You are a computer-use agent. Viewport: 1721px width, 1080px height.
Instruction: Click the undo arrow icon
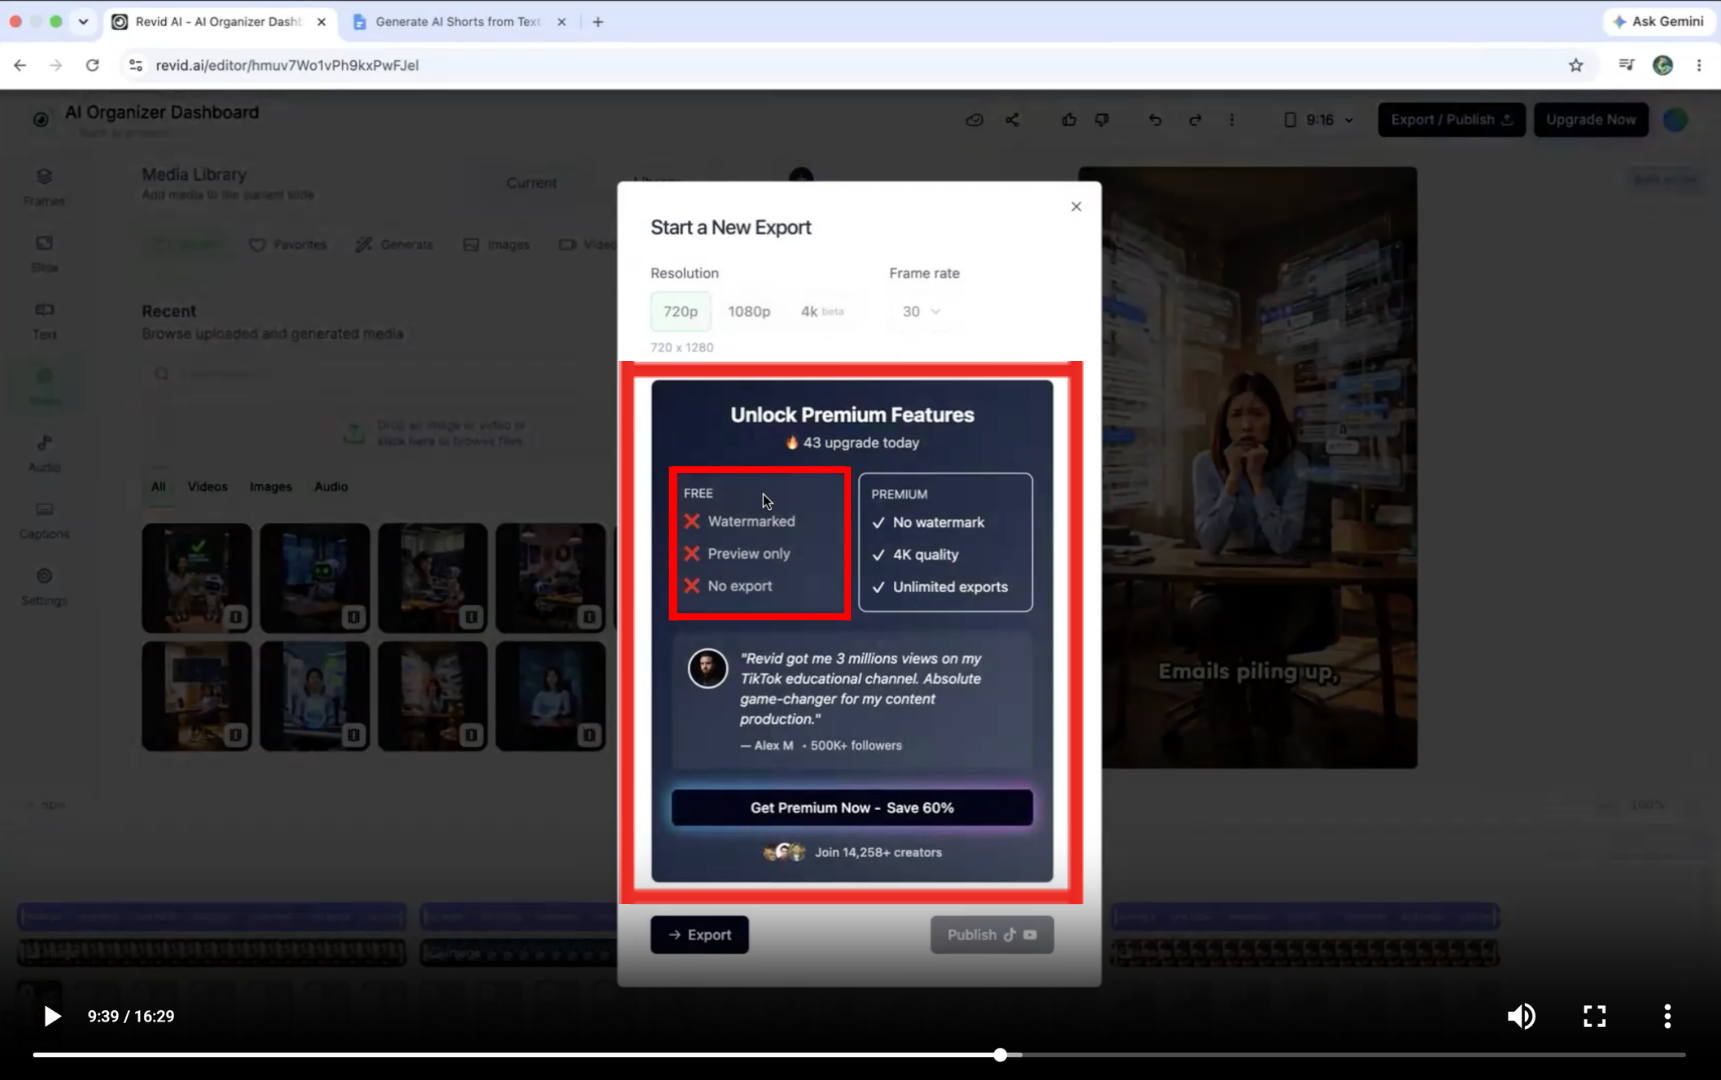[x=1154, y=119]
